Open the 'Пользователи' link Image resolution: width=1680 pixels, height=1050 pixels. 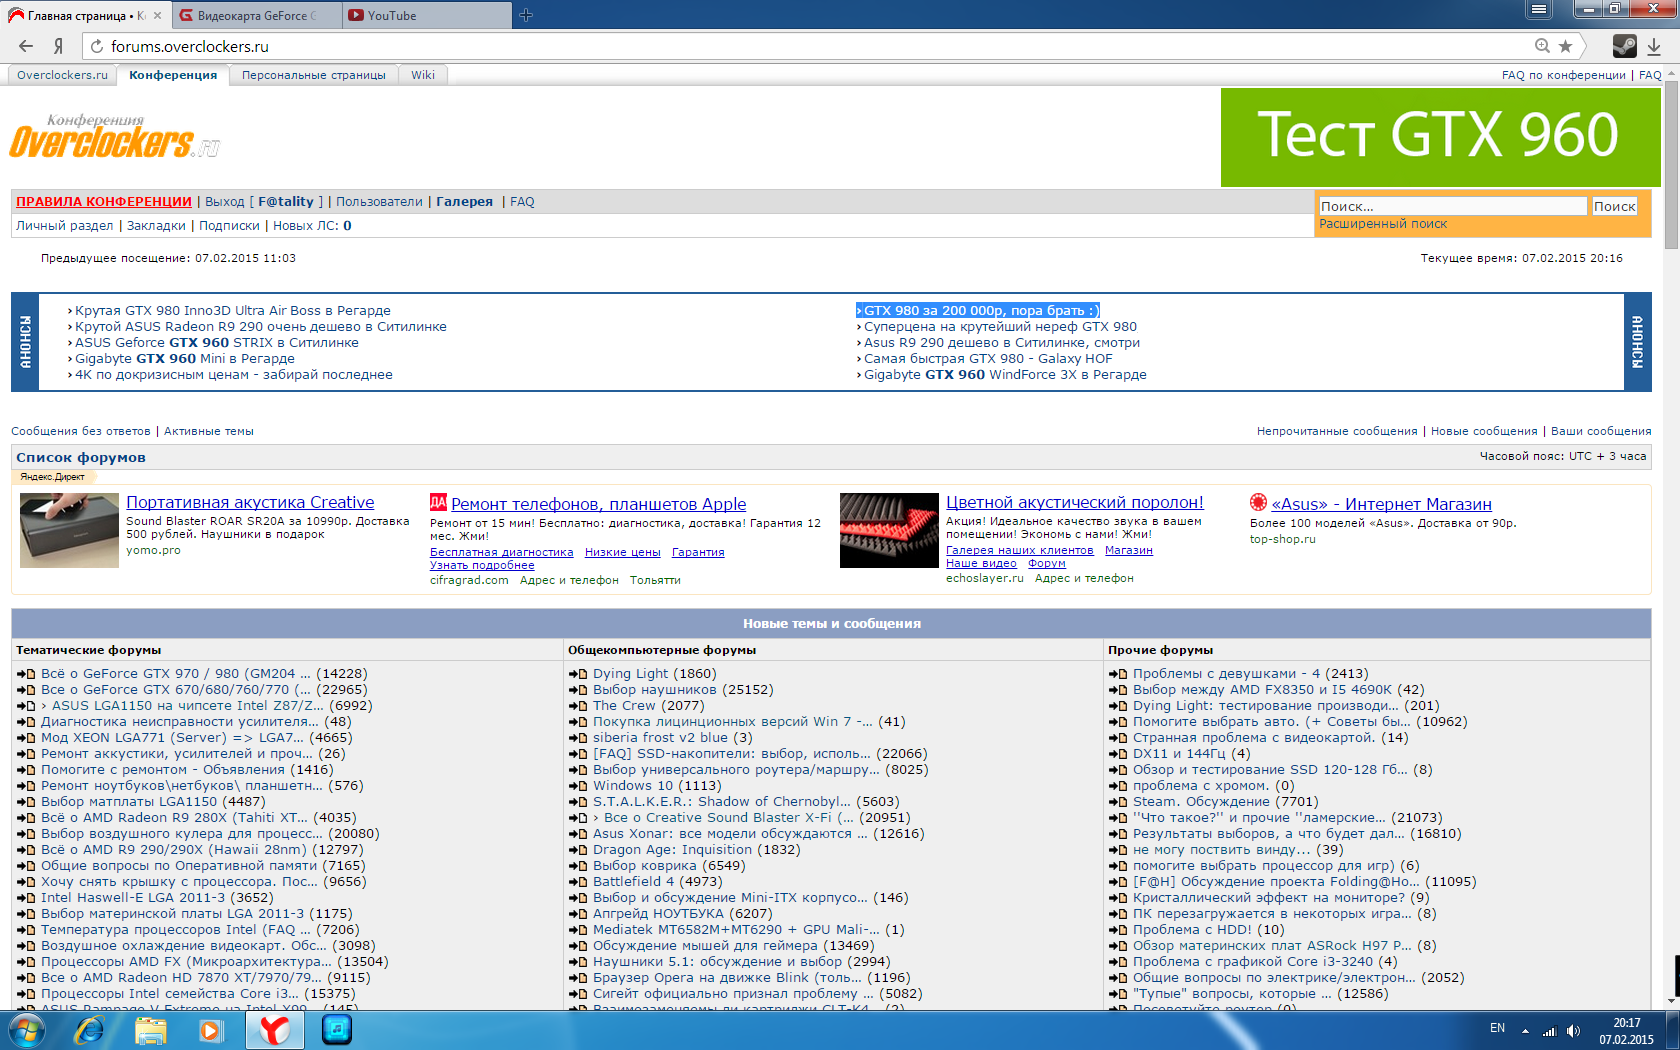(379, 201)
